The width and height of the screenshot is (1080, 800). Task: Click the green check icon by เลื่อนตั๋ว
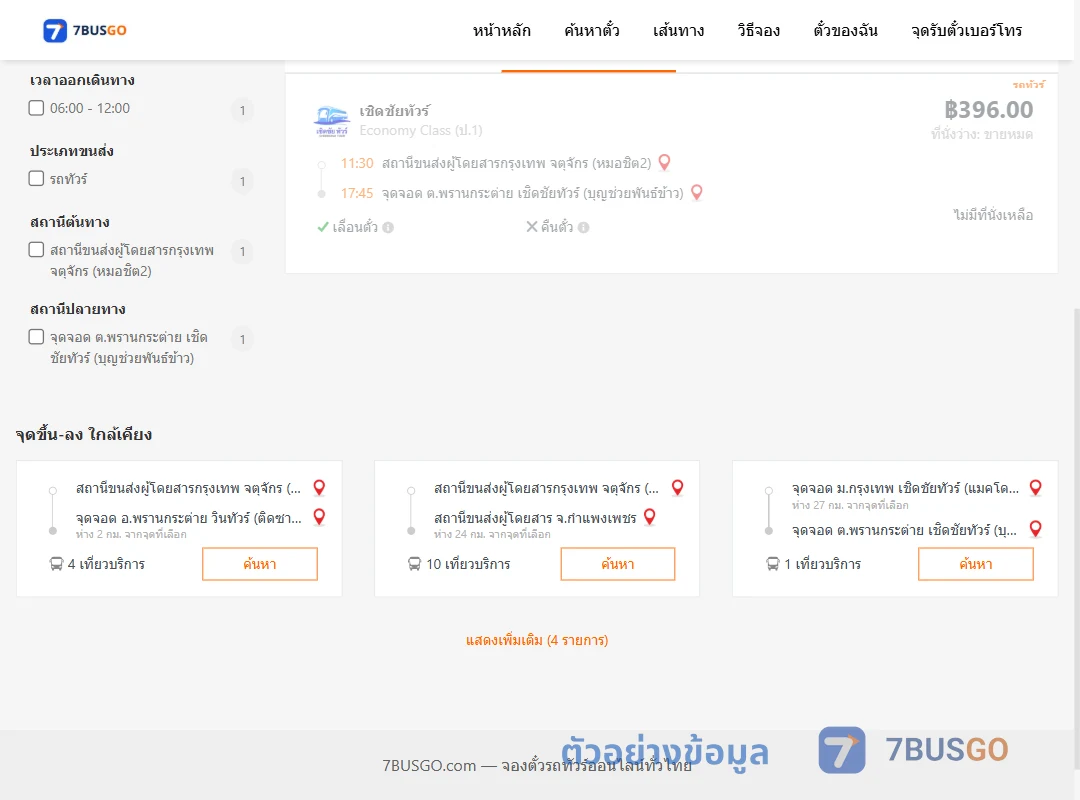[322, 227]
